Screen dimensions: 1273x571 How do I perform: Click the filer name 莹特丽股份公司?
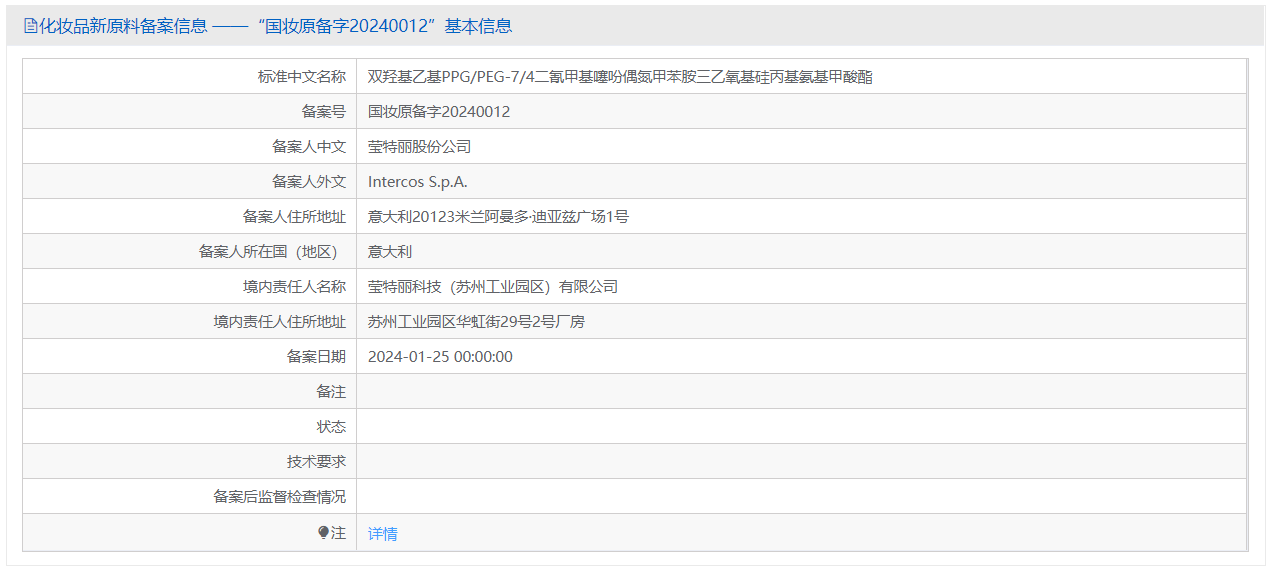419,146
